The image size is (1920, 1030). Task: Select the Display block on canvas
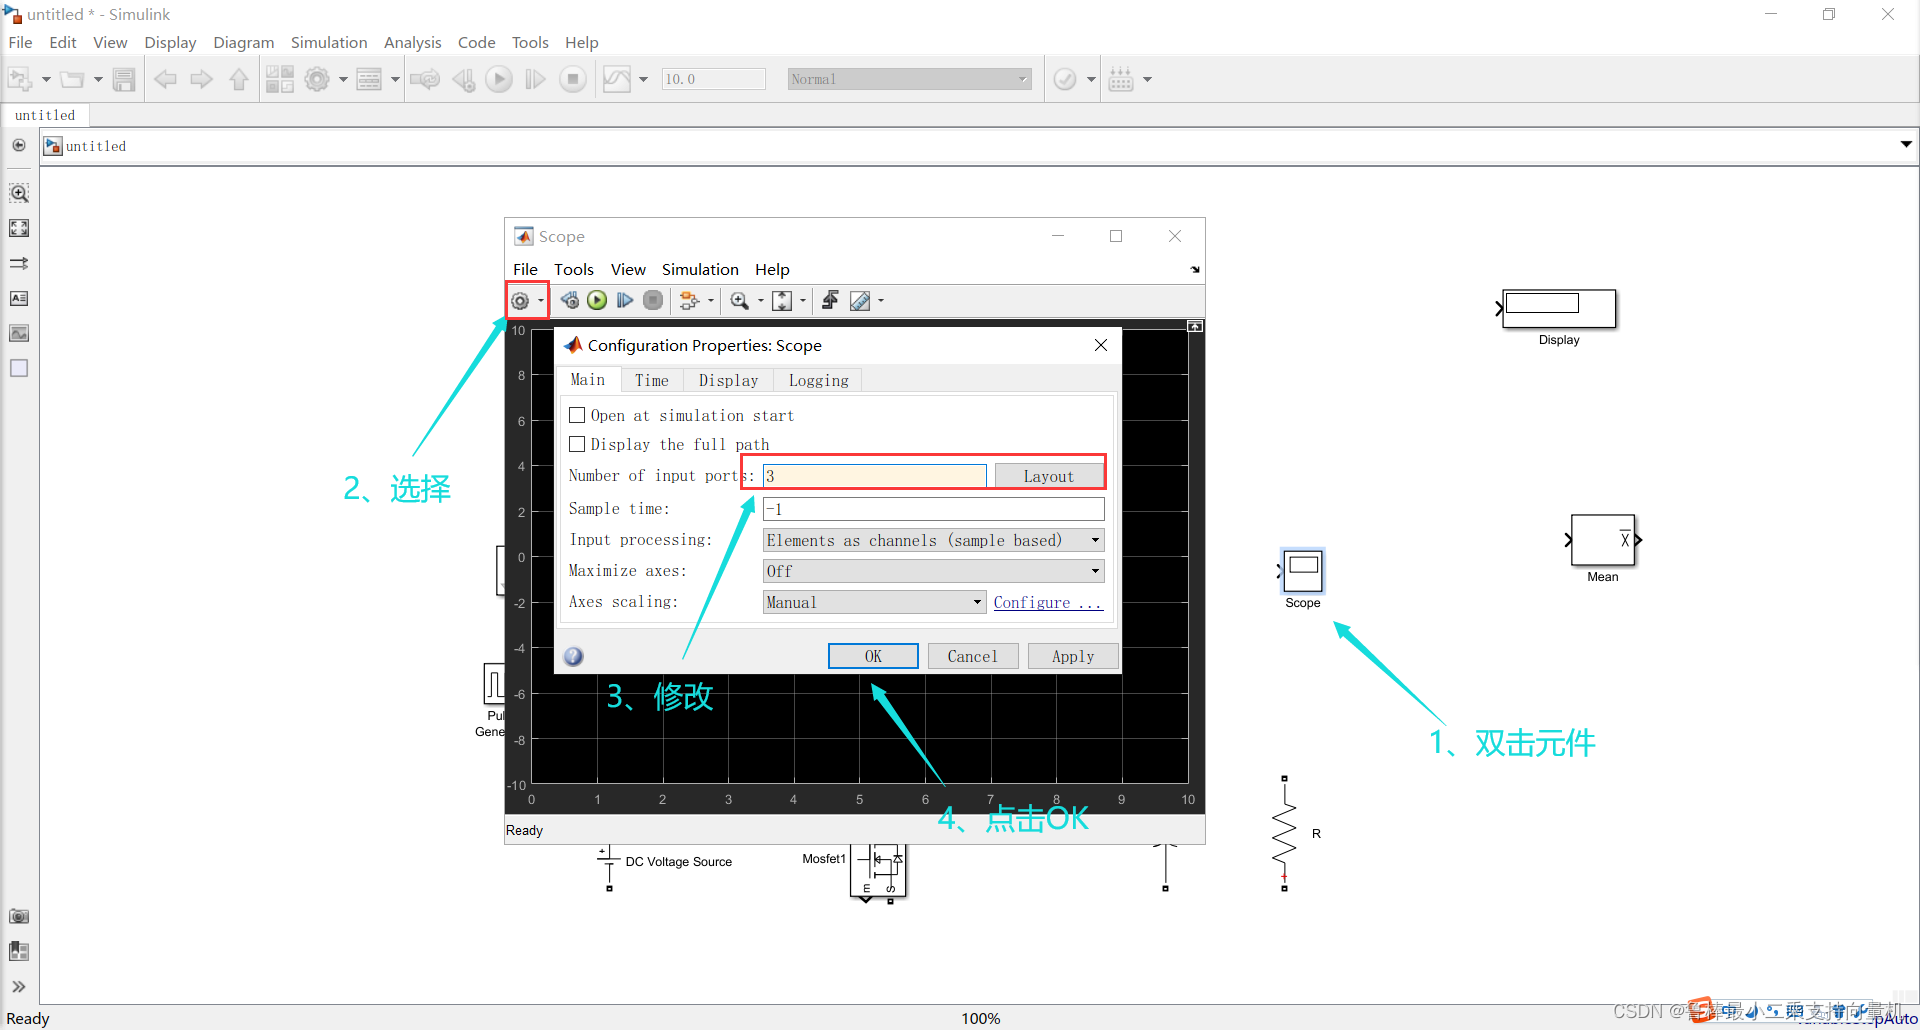(1559, 309)
